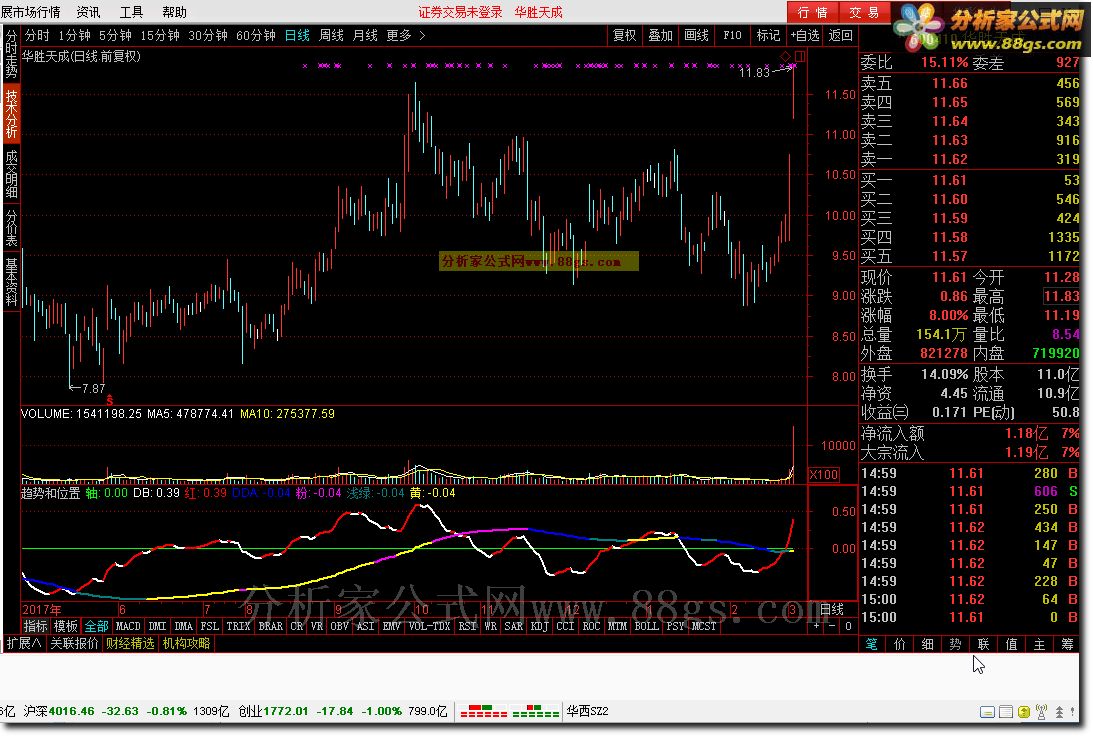Select the 月线 monthly period
1093x736 pixels.
365,36
